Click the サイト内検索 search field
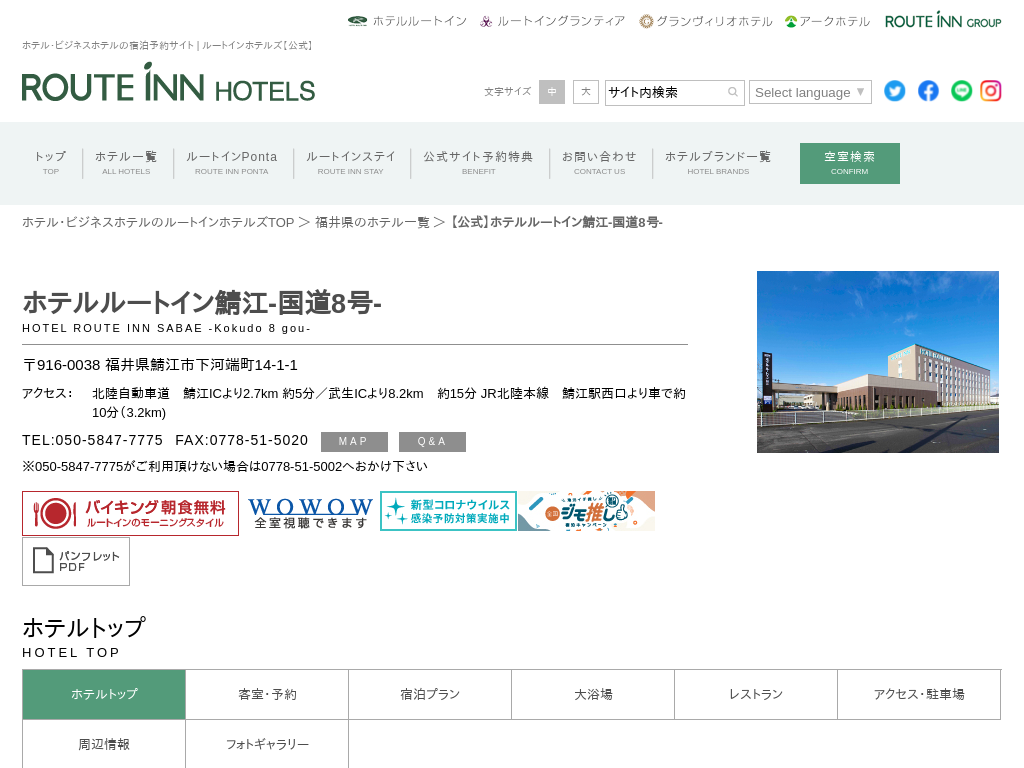Viewport: 1024px width, 768px height. 675,92
